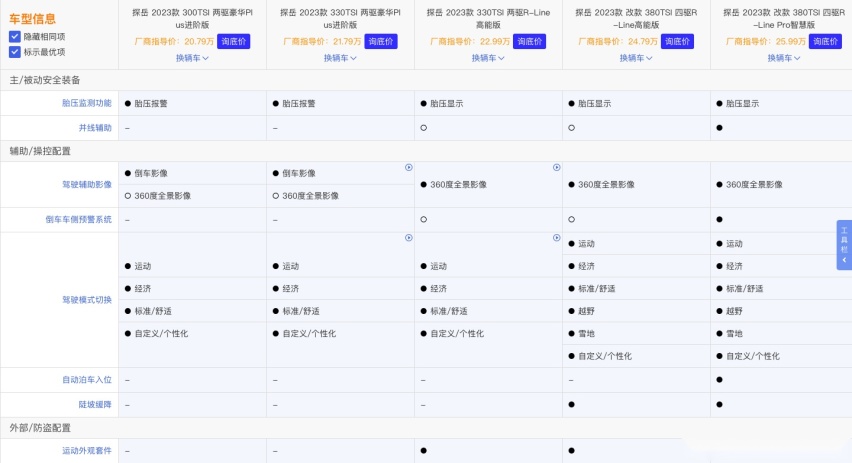Click 经济 in the 330TSI 豪华Plus column
This screenshot has width=852, height=463.
[x=291, y=289]
